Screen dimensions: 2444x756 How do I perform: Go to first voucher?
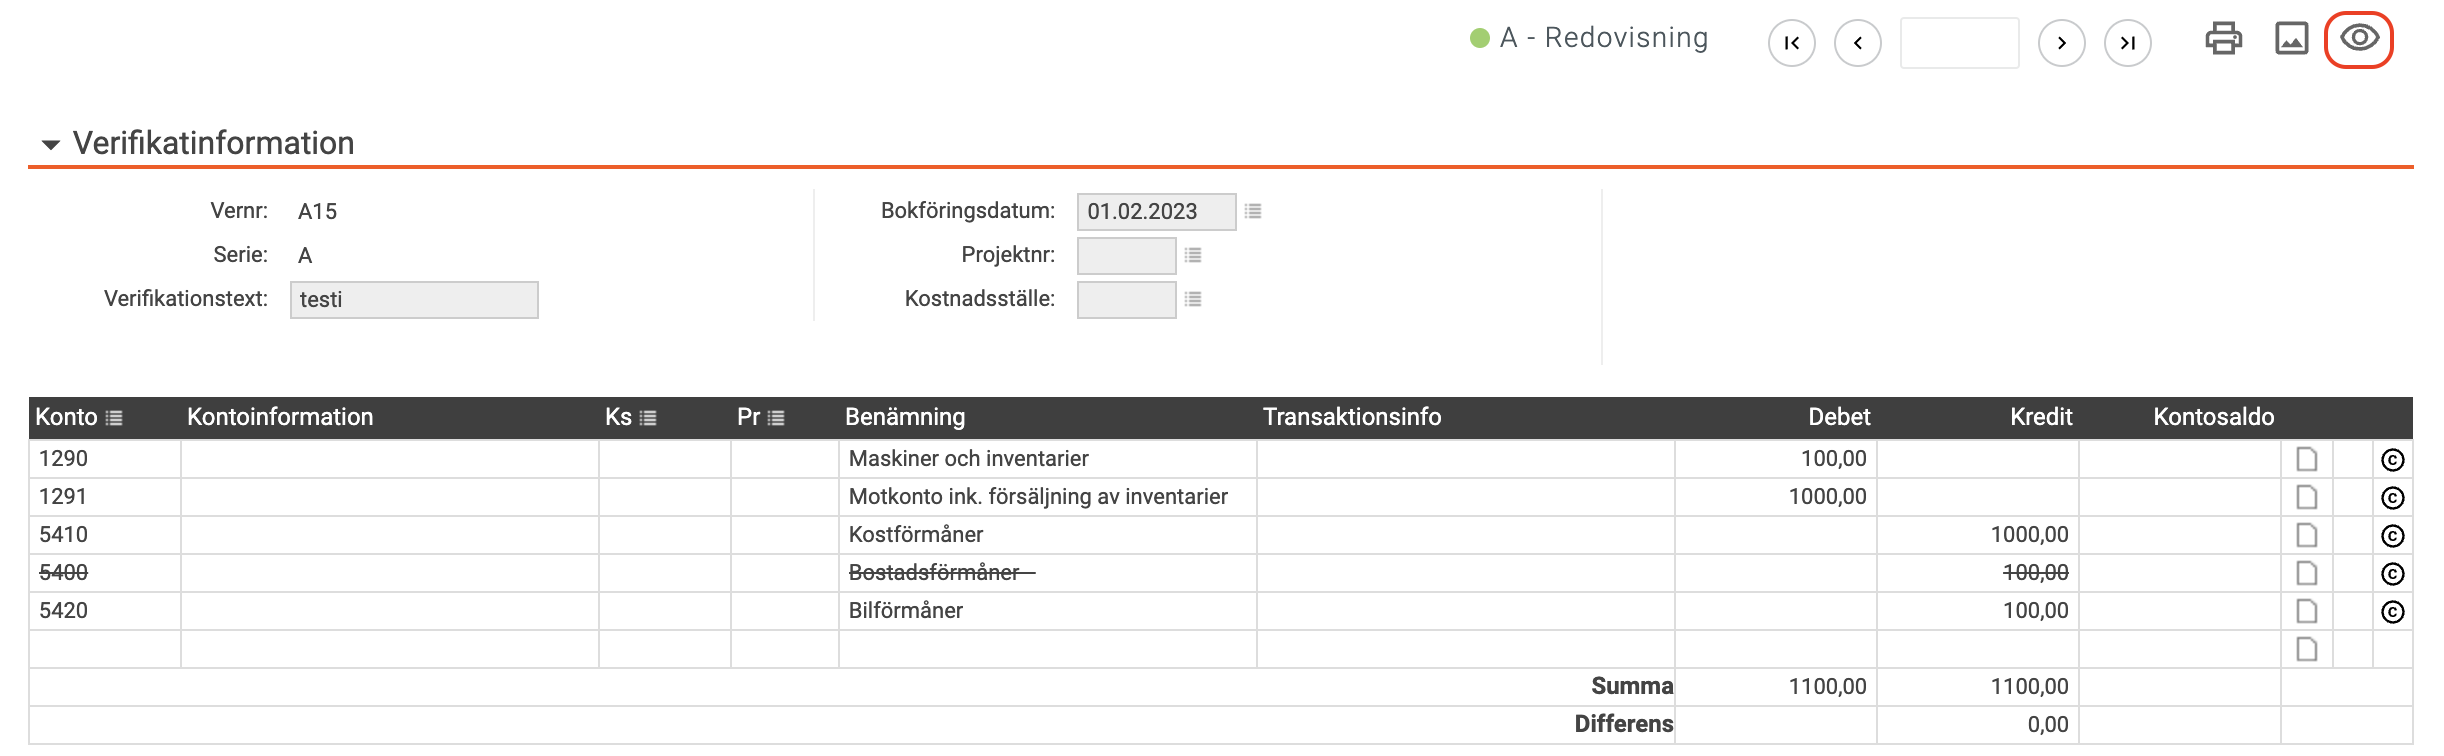pyautogui.click(x=1791, y=43)
